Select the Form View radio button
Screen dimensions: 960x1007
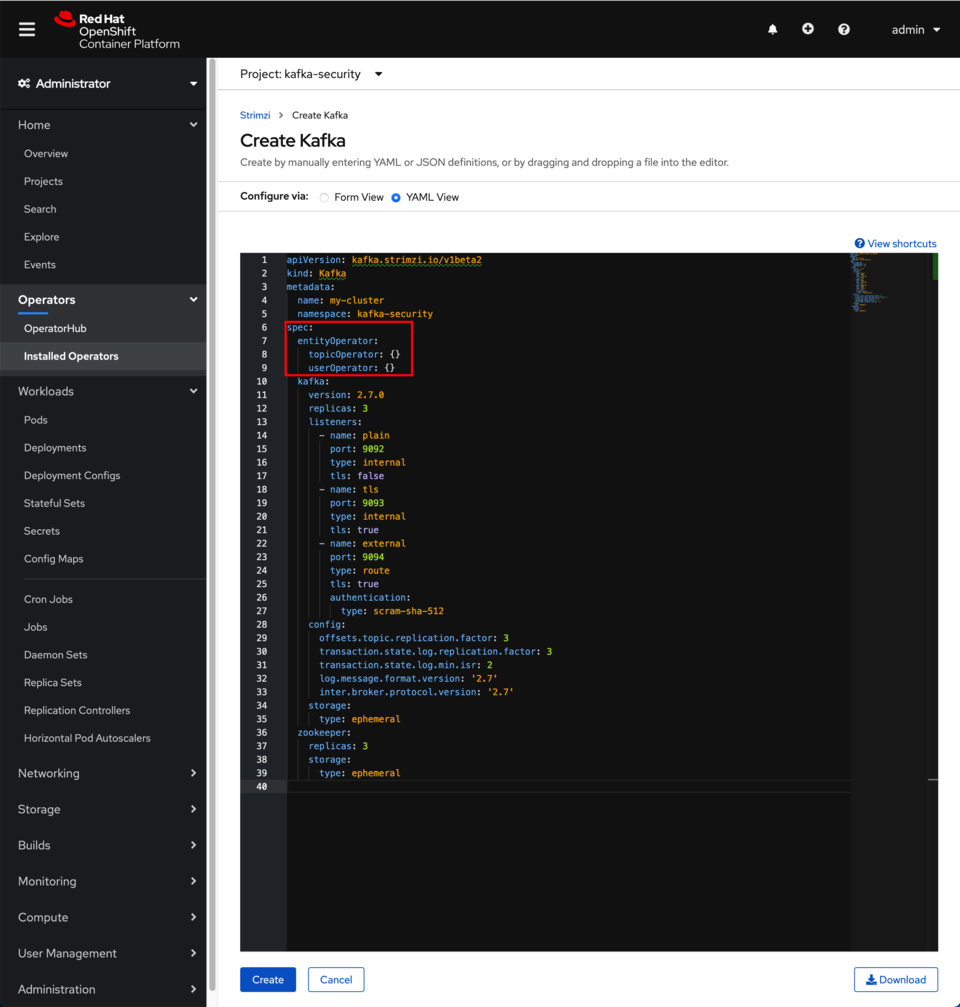click(x=324, y=198)
